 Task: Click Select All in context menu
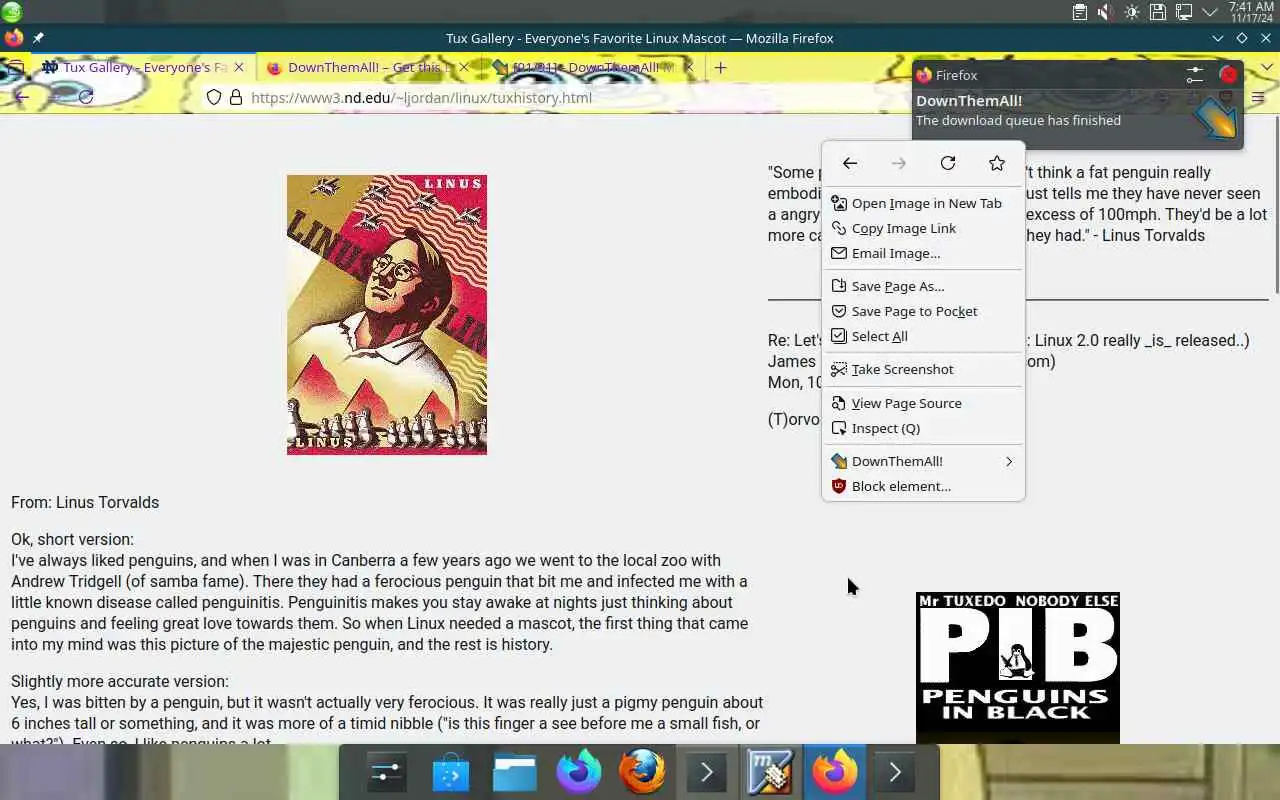[923, 336]
